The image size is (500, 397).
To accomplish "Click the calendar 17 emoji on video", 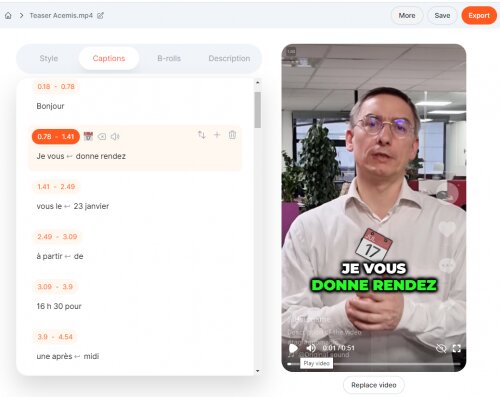I will click(x=374, y=244).
